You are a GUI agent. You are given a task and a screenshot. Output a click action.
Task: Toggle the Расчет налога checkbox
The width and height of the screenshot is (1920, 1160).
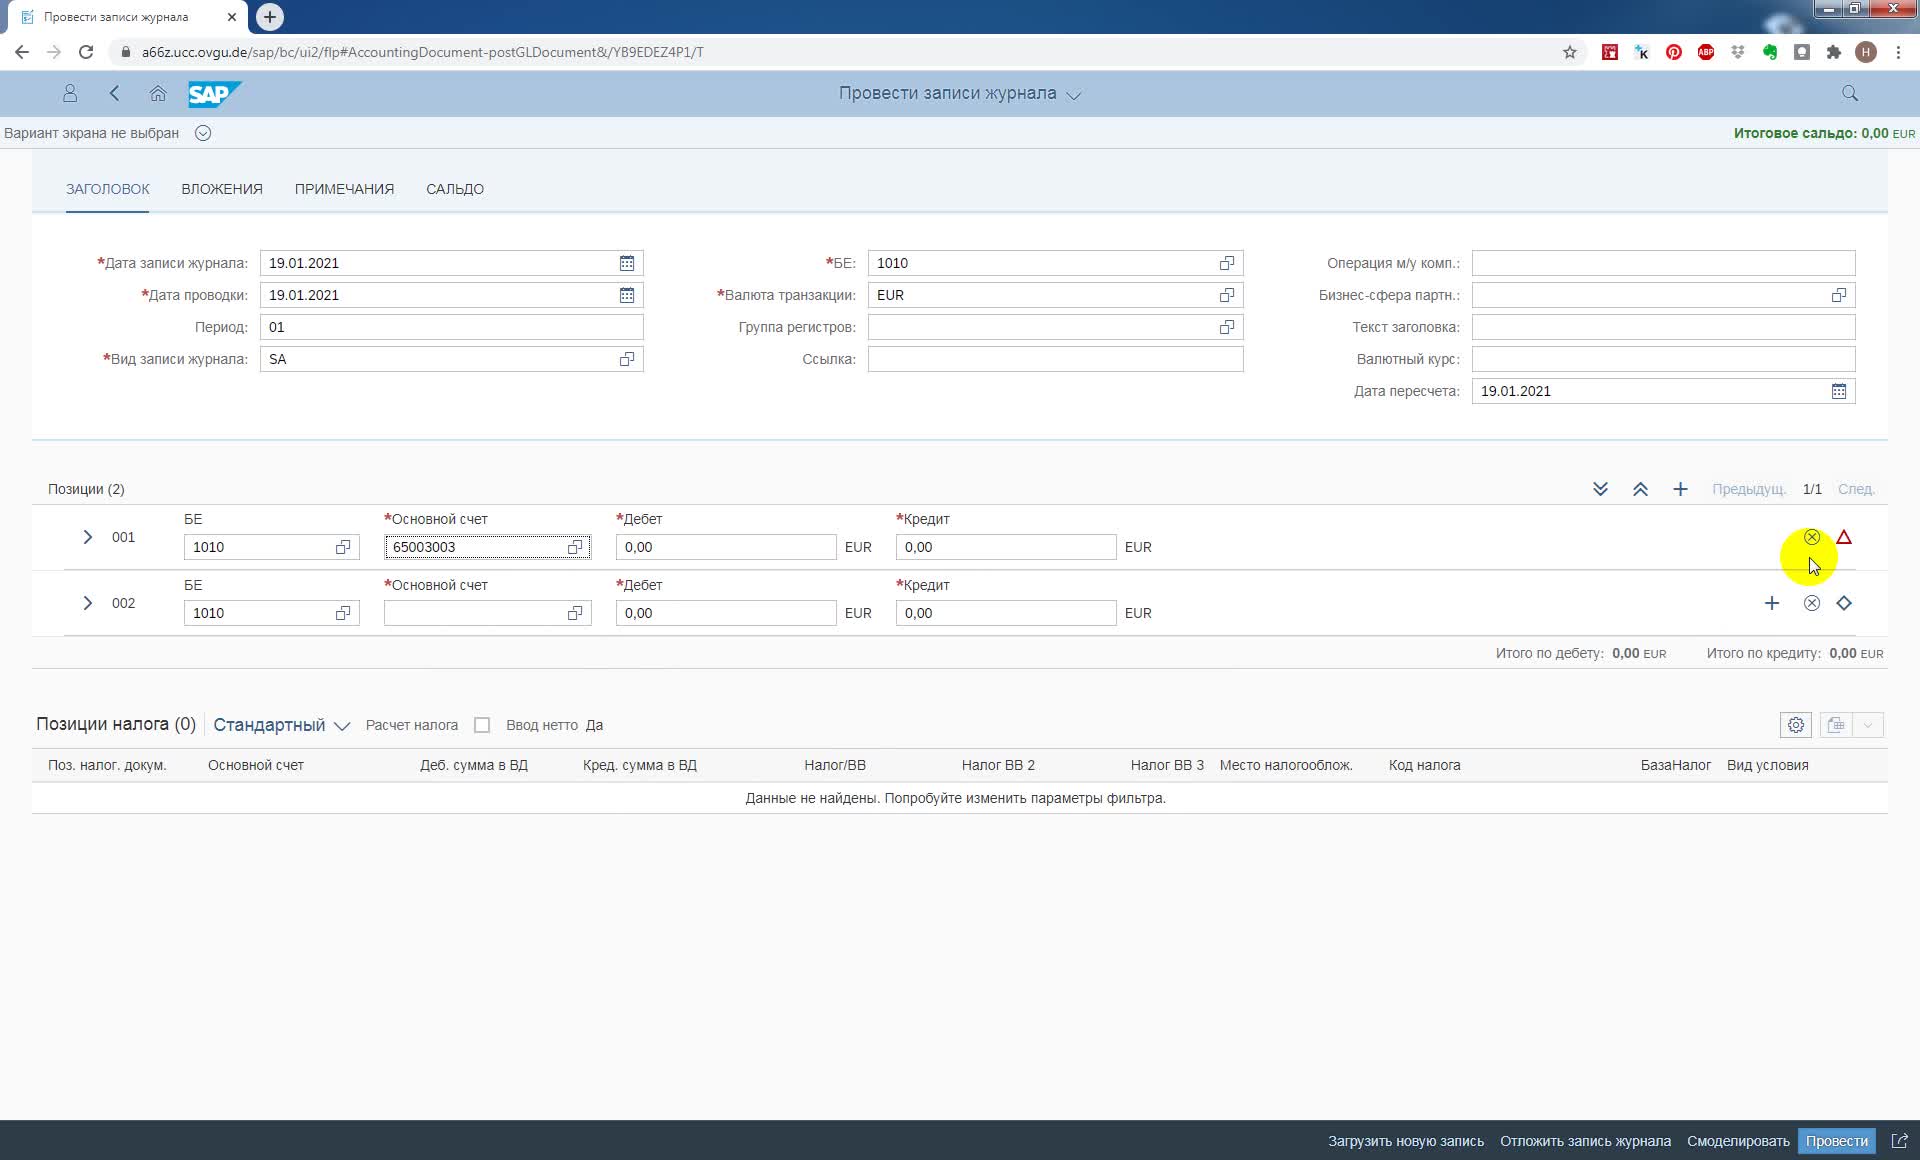[482, 725]
